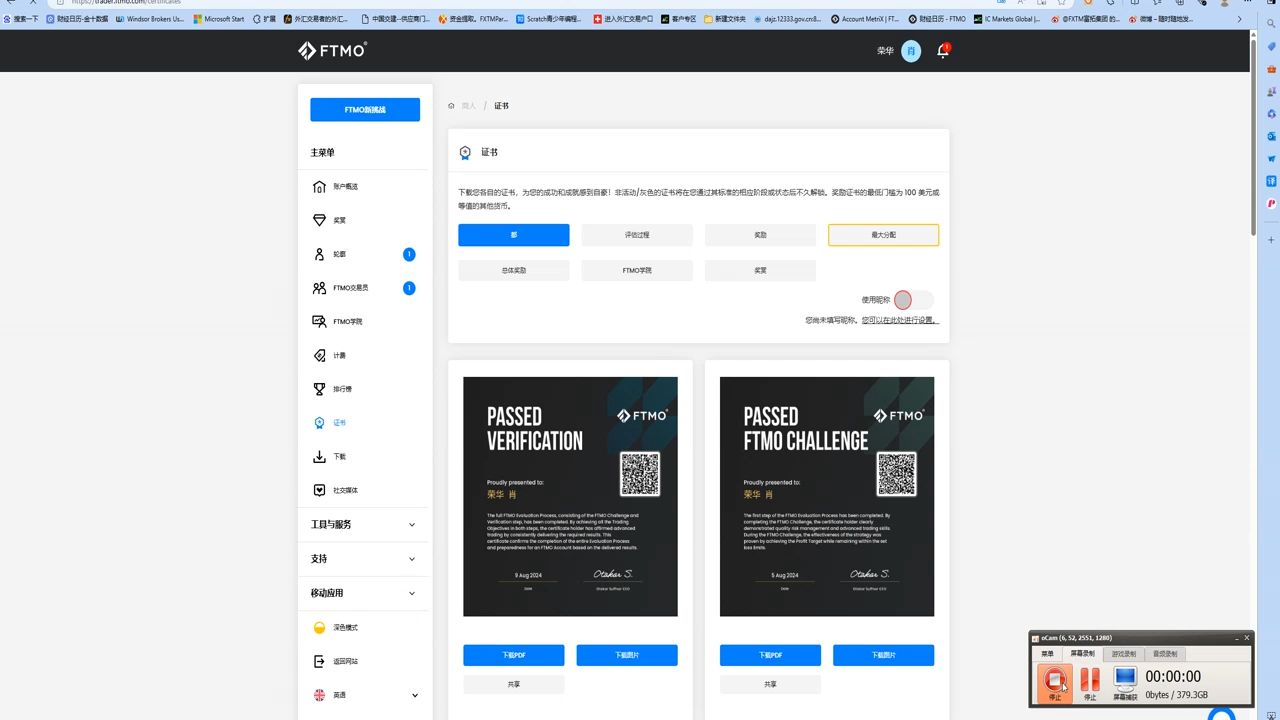Open the 英语 language dropdown chevron
Screen dimensions: 1280x720
415,695
